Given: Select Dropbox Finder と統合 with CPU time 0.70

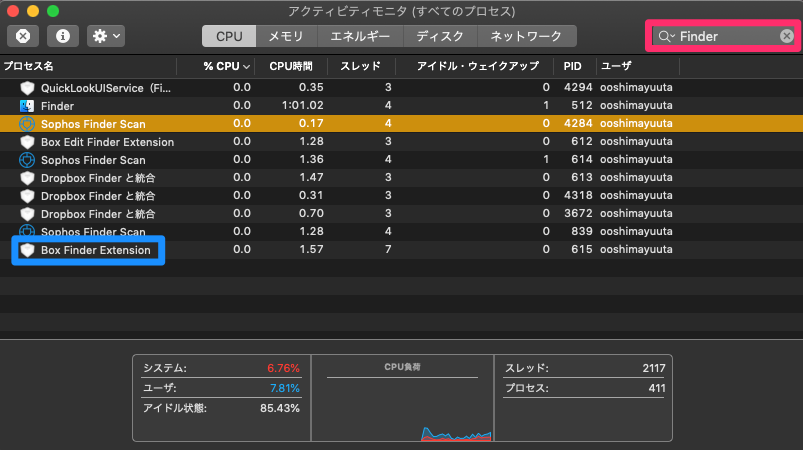Looking at the screenshot, I should pos(402,213).
